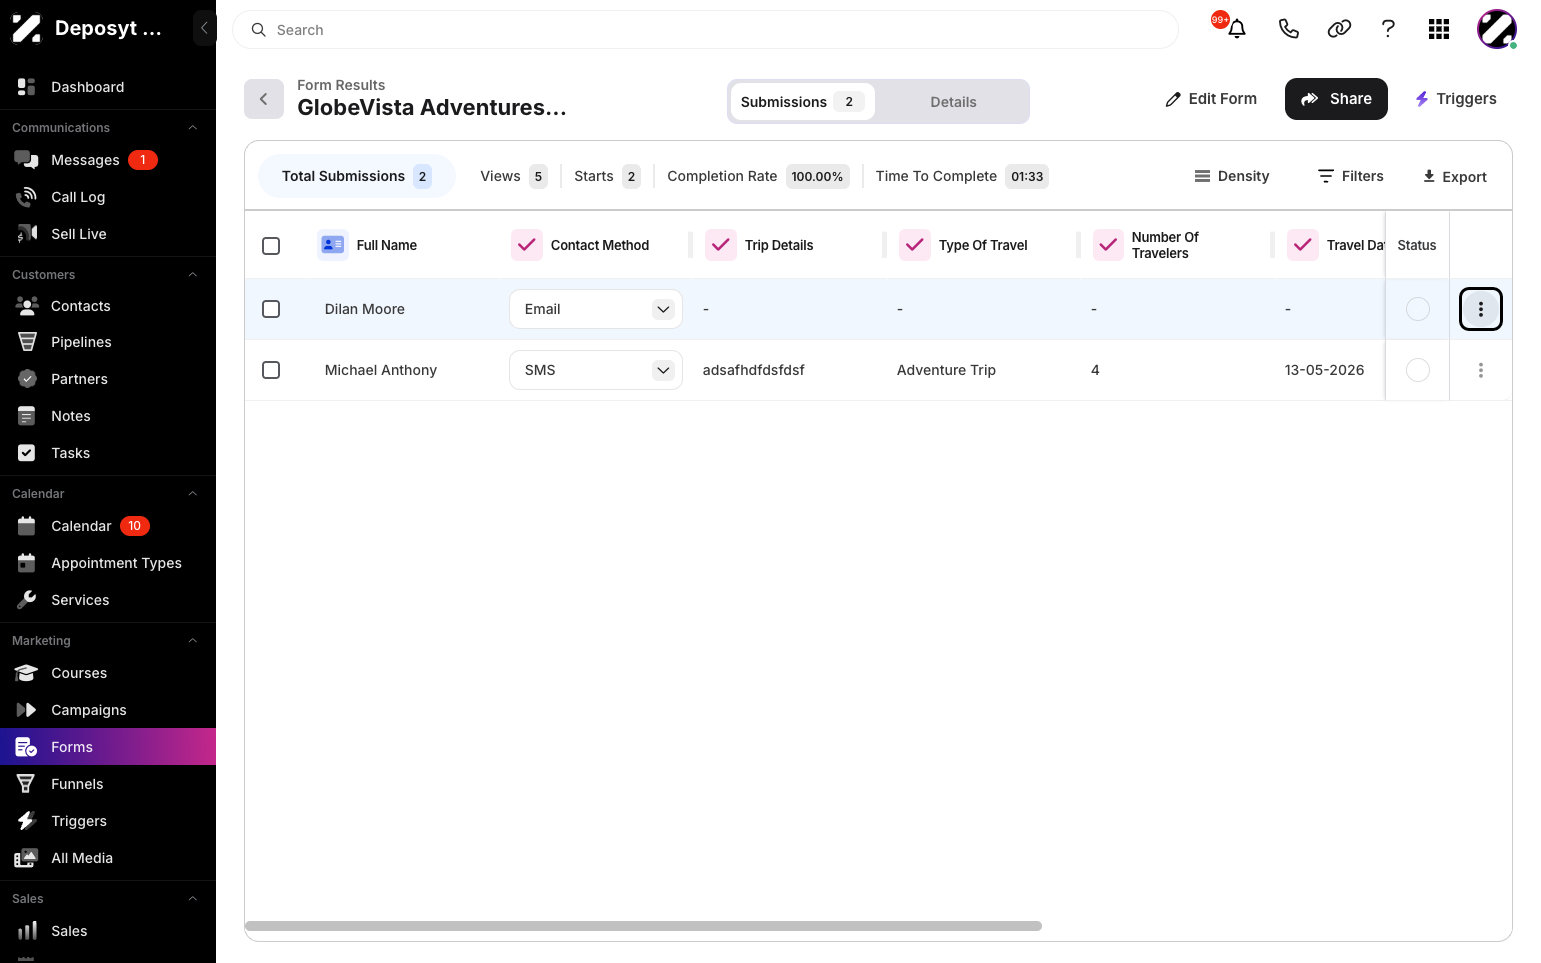Export the submissions
Screen dimensions: 1541x963
(1455, 177)
